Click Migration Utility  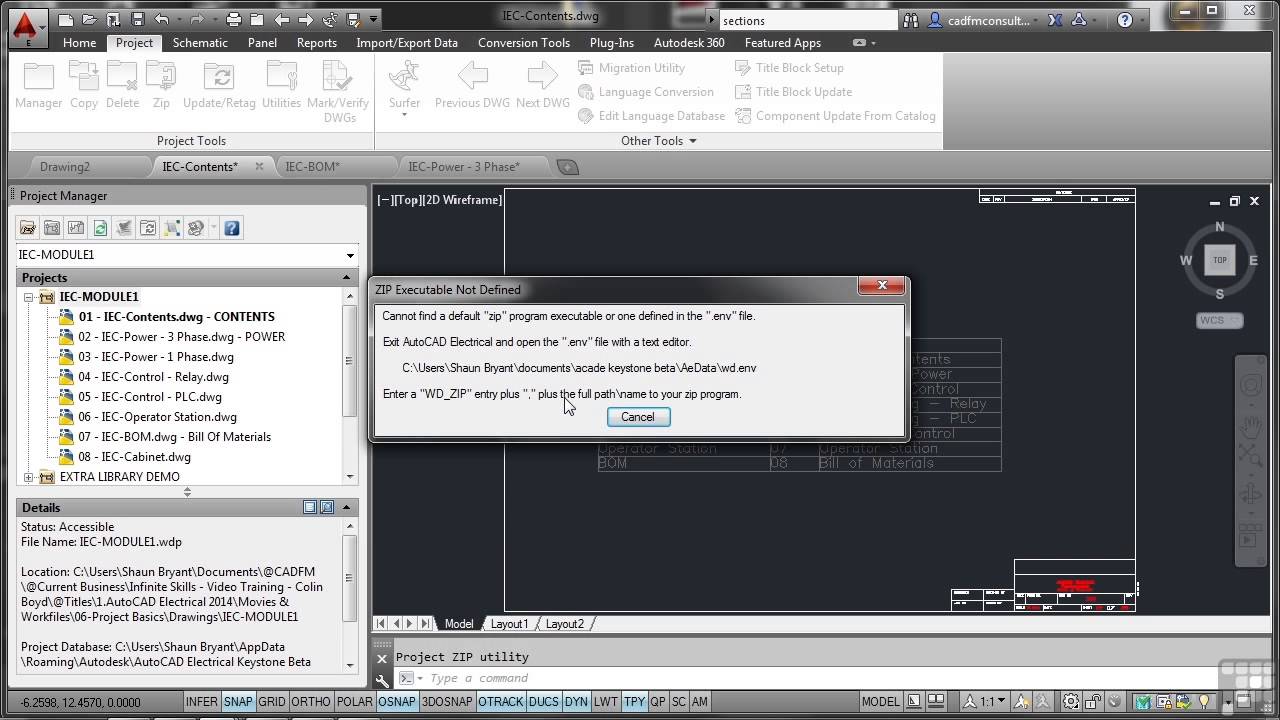632,68
